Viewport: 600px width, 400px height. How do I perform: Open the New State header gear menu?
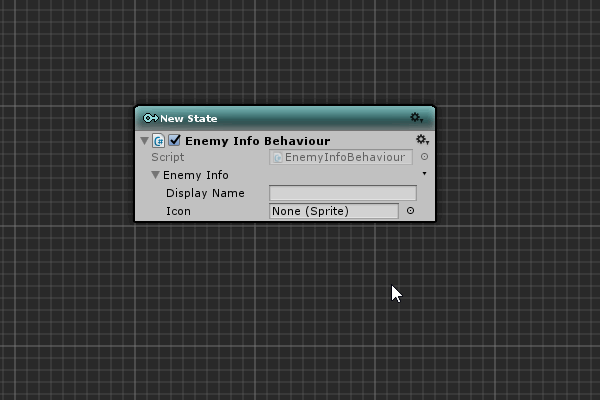[x=417, y=118]
